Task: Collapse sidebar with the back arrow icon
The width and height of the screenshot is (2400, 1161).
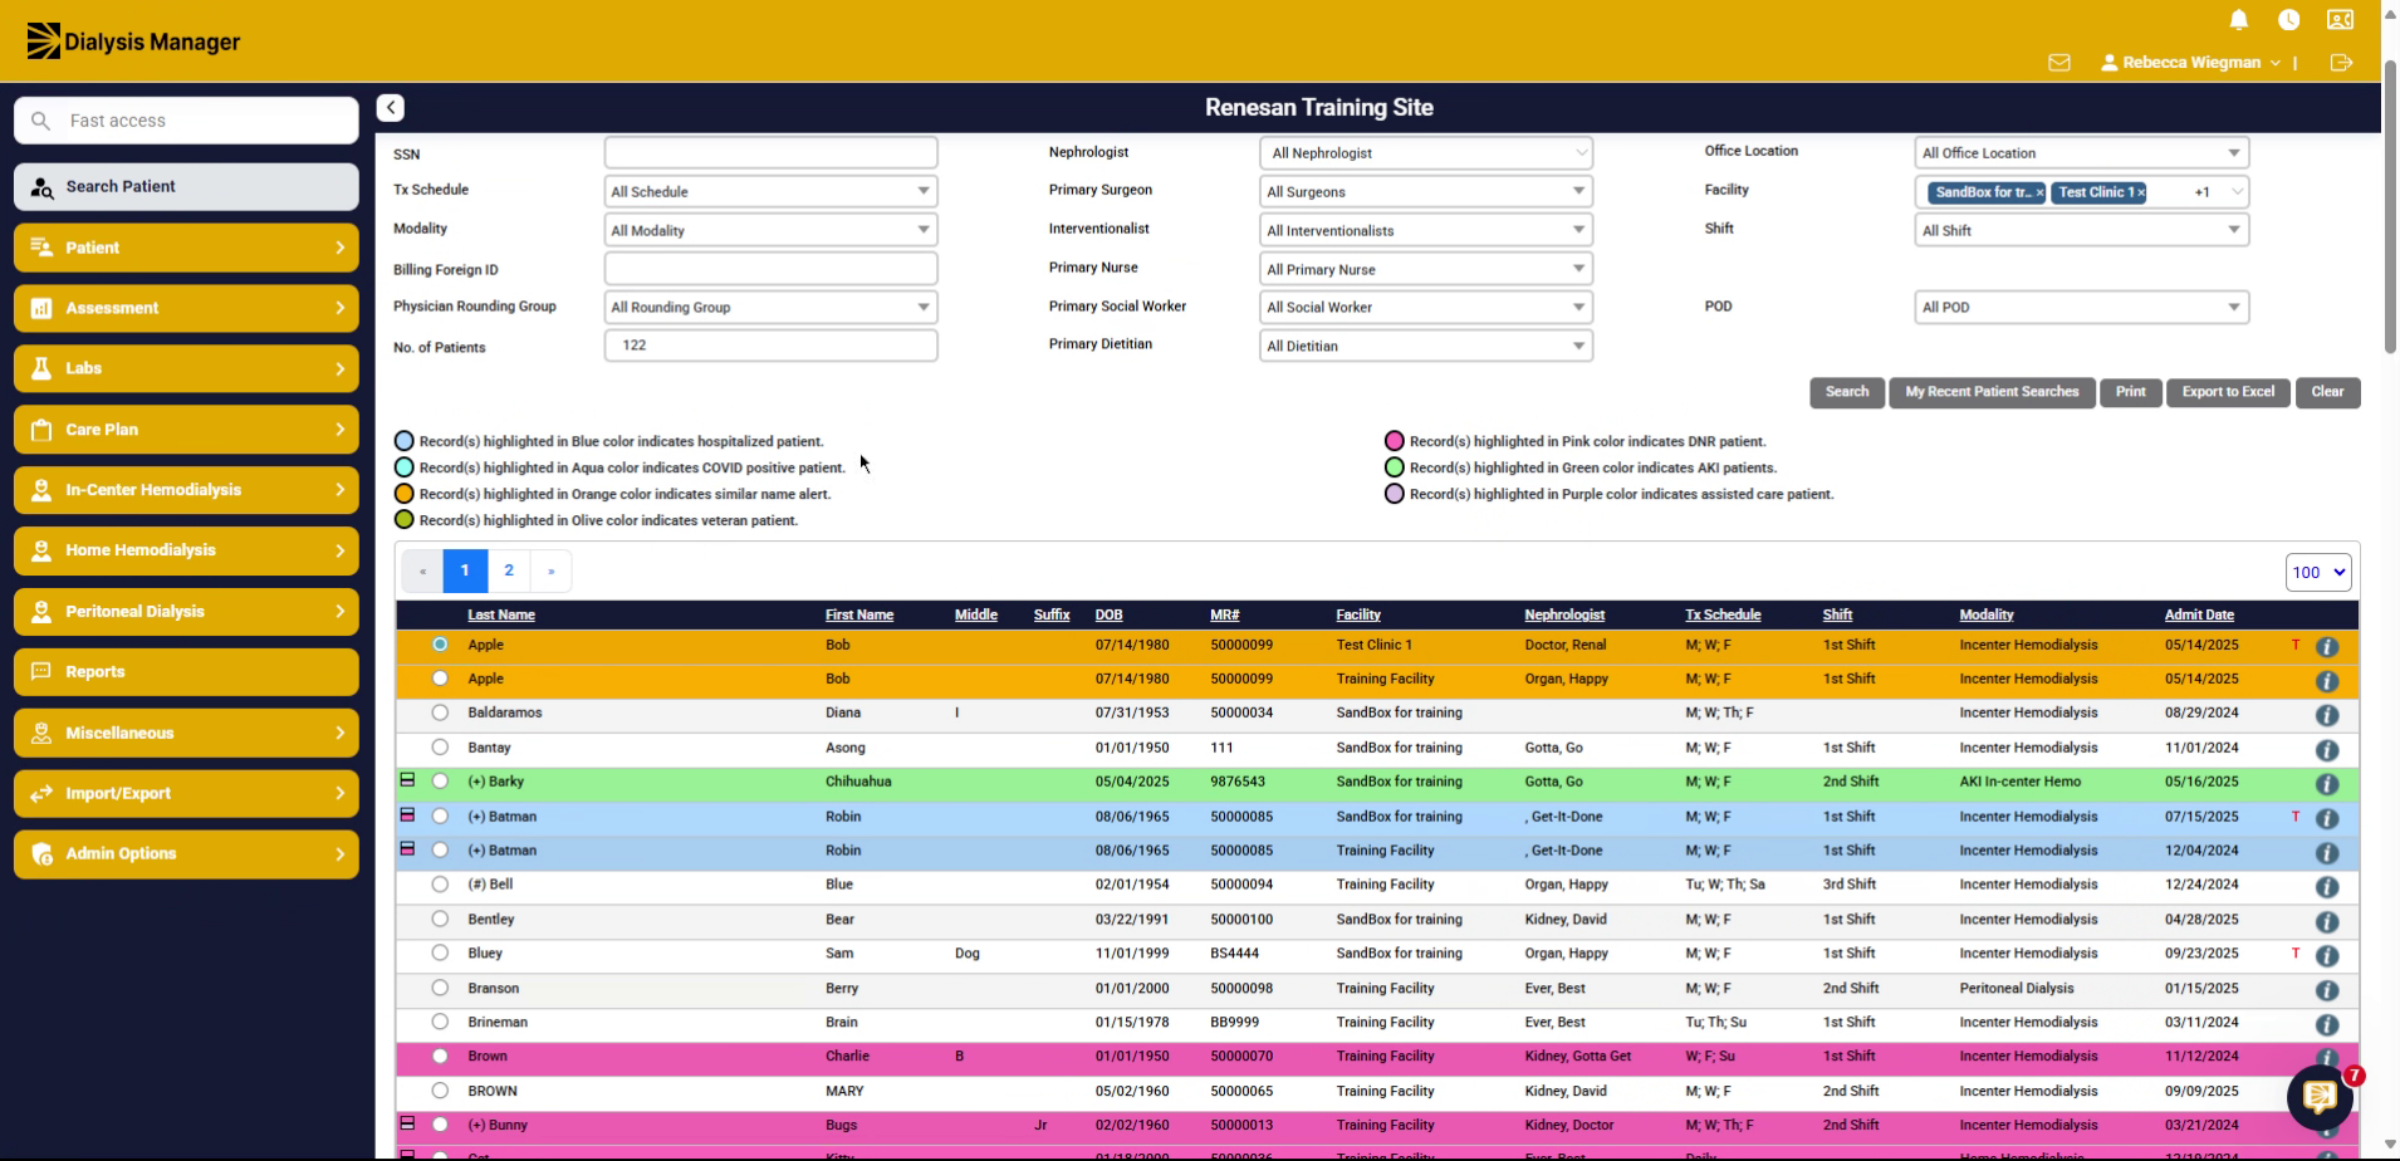Action: click(391, 107)
